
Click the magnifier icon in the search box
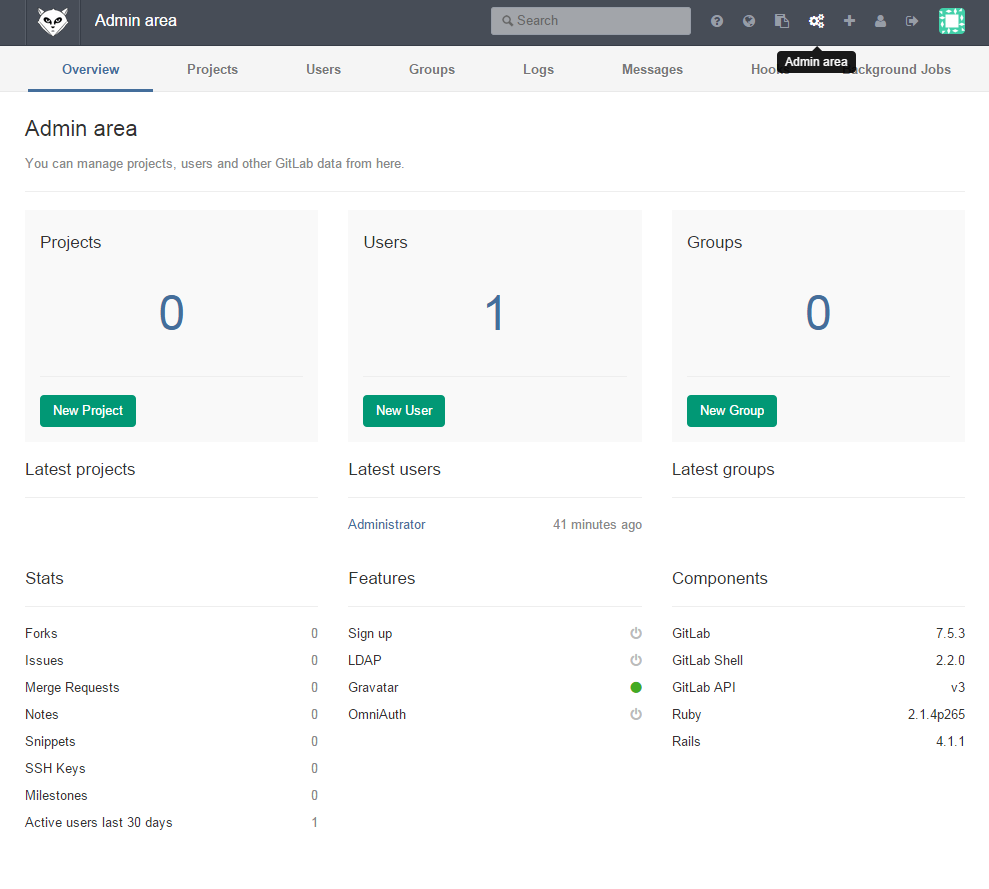(507, 21)
